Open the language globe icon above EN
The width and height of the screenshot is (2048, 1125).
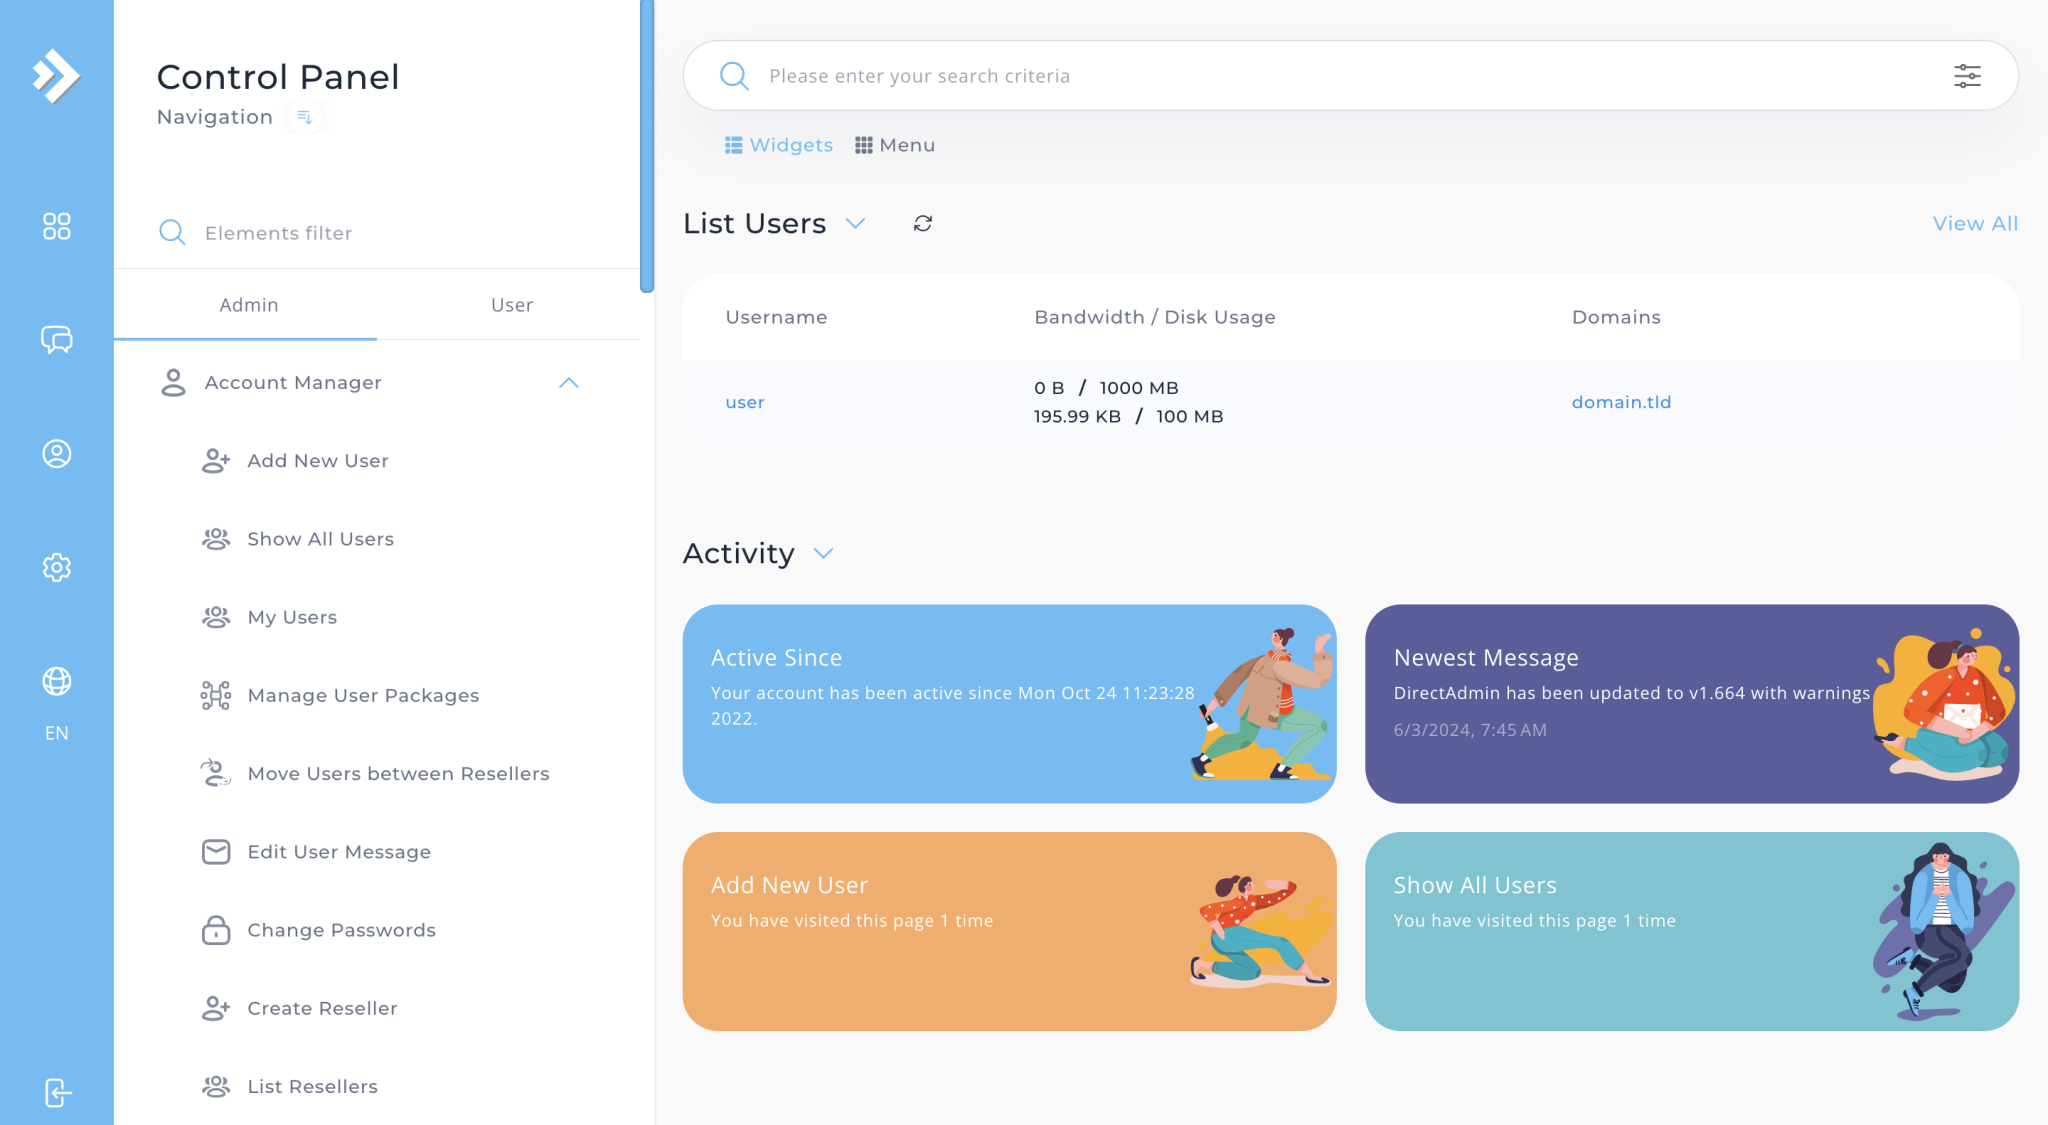[57, 681]
